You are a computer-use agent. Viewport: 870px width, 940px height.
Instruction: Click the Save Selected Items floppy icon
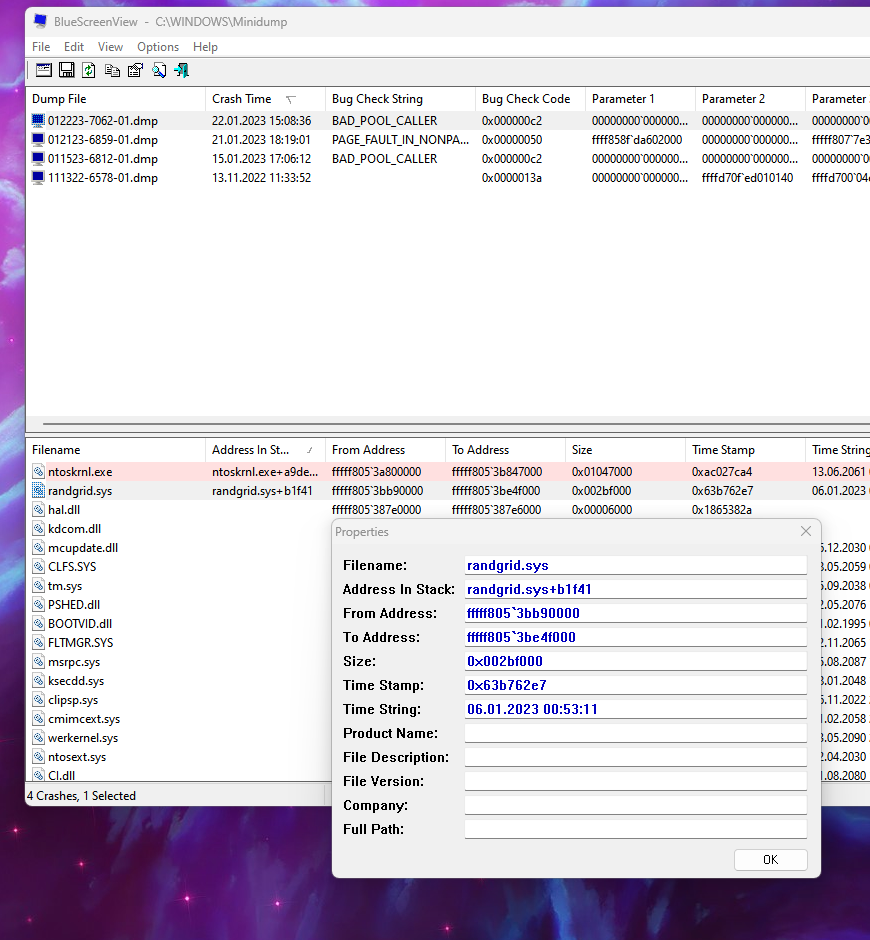click(67, 70)
